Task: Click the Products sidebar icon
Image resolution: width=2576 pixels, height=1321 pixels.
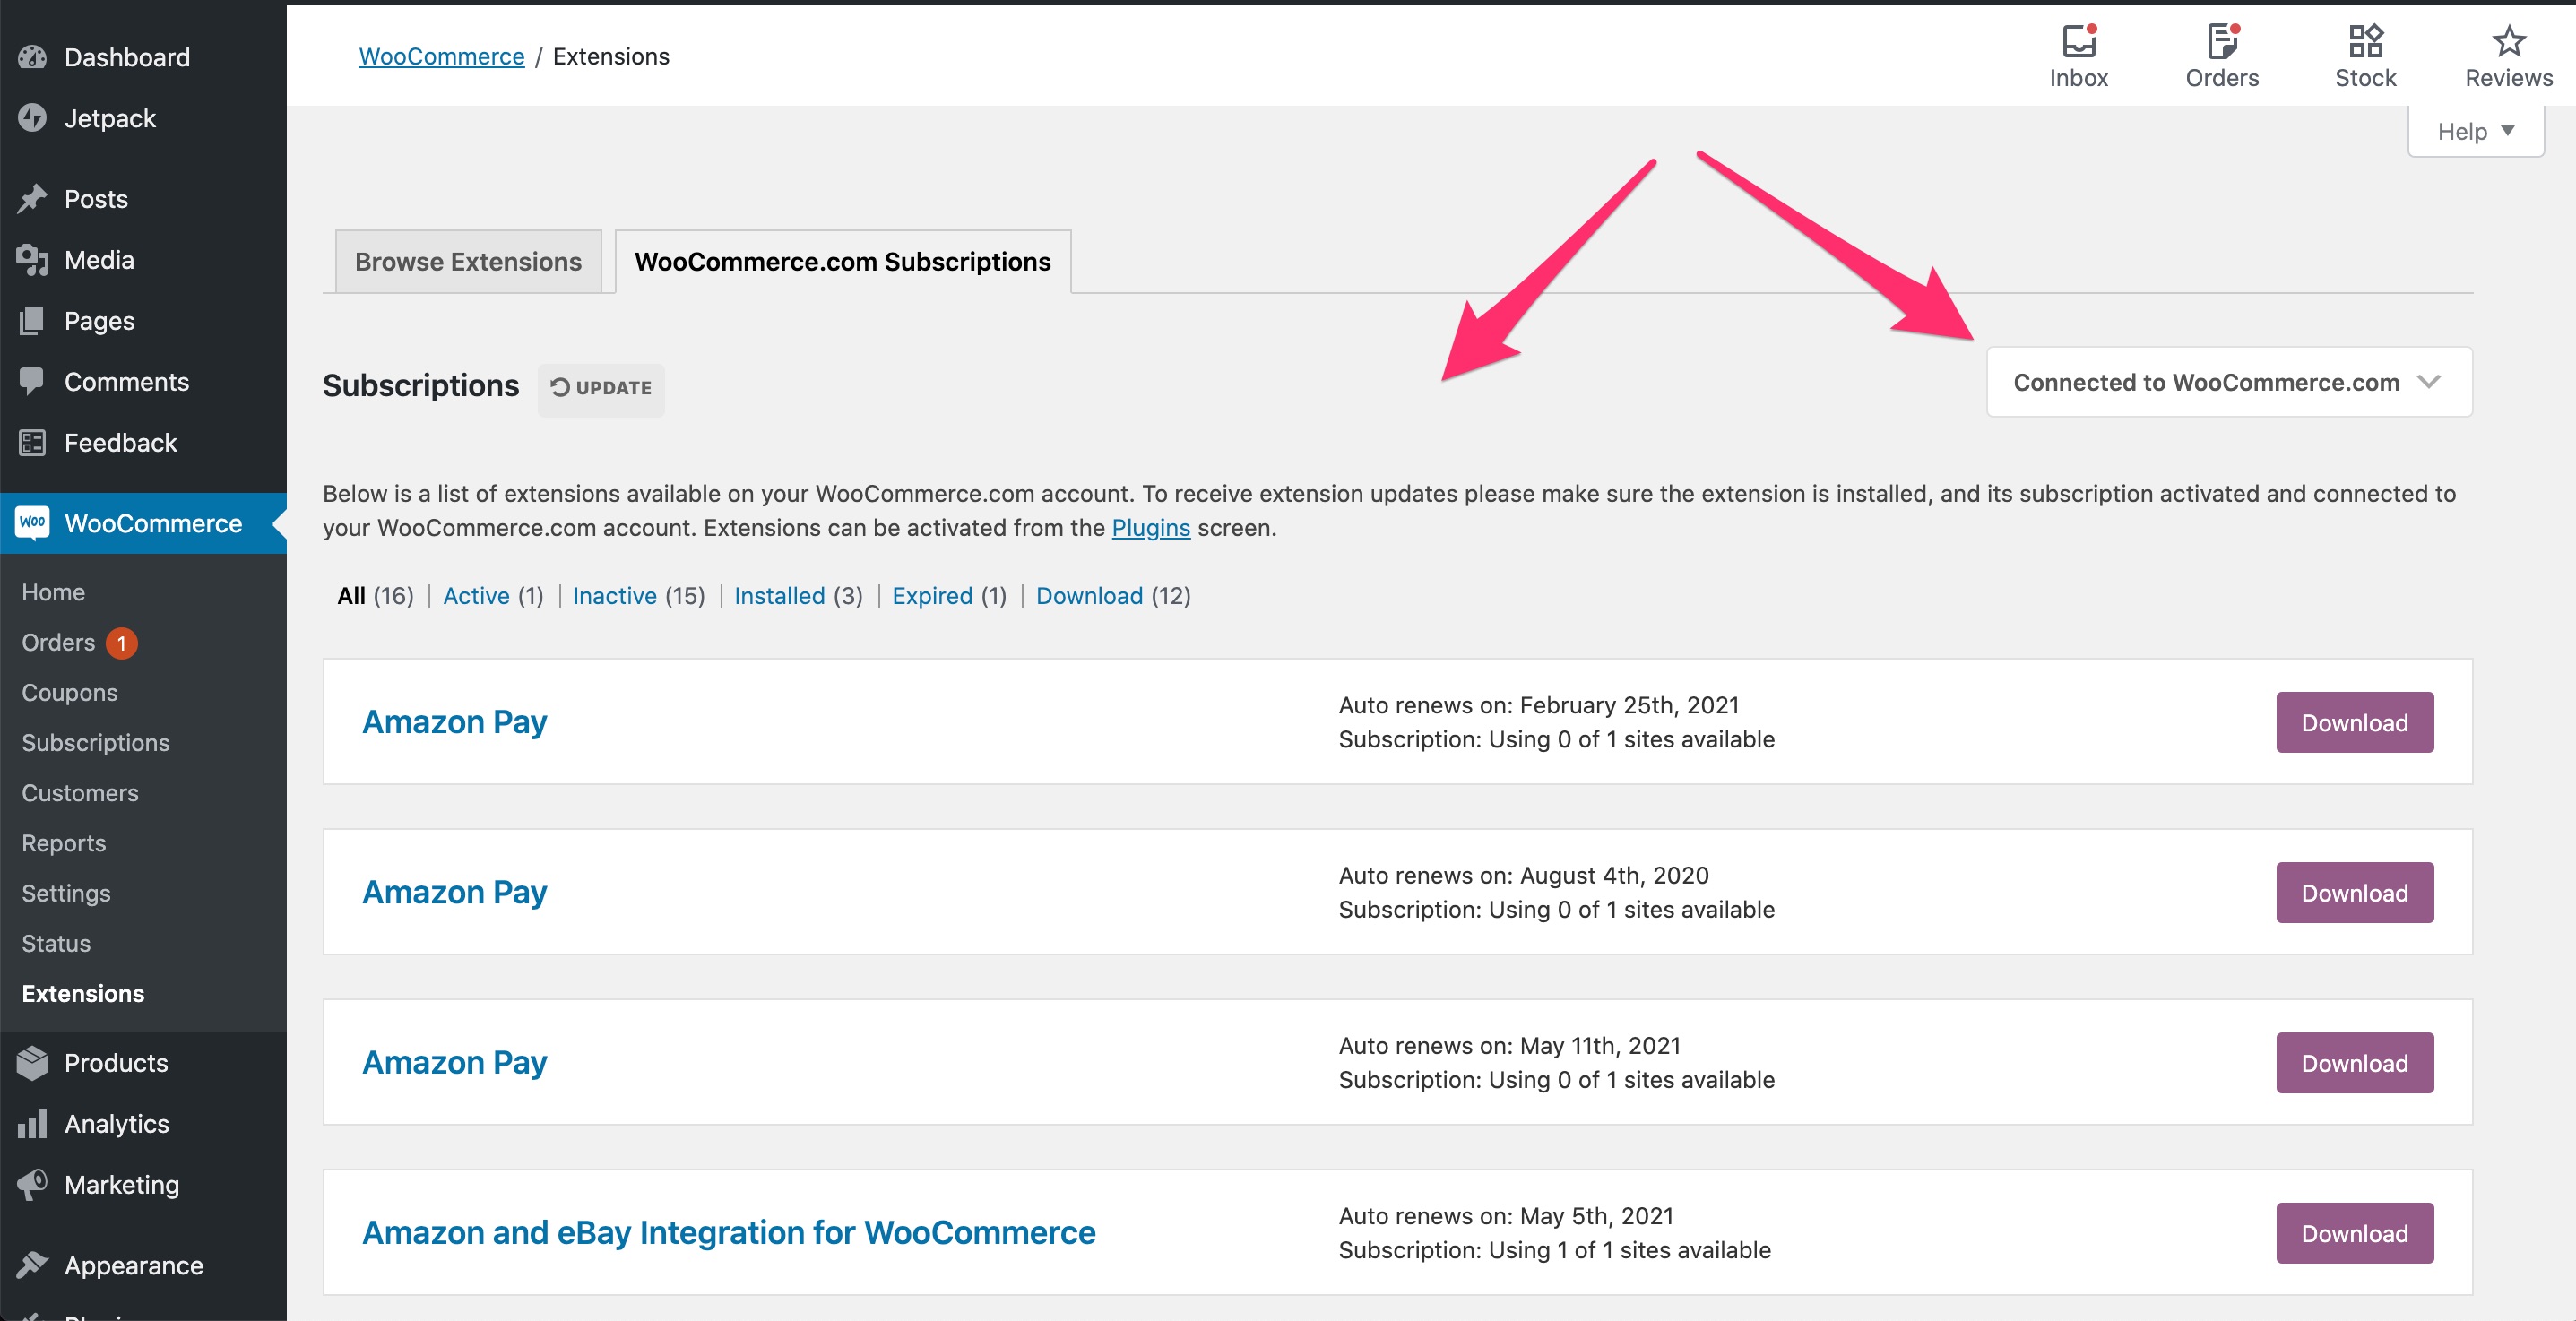Action: pyautogui.click(x=32, y=1063)
